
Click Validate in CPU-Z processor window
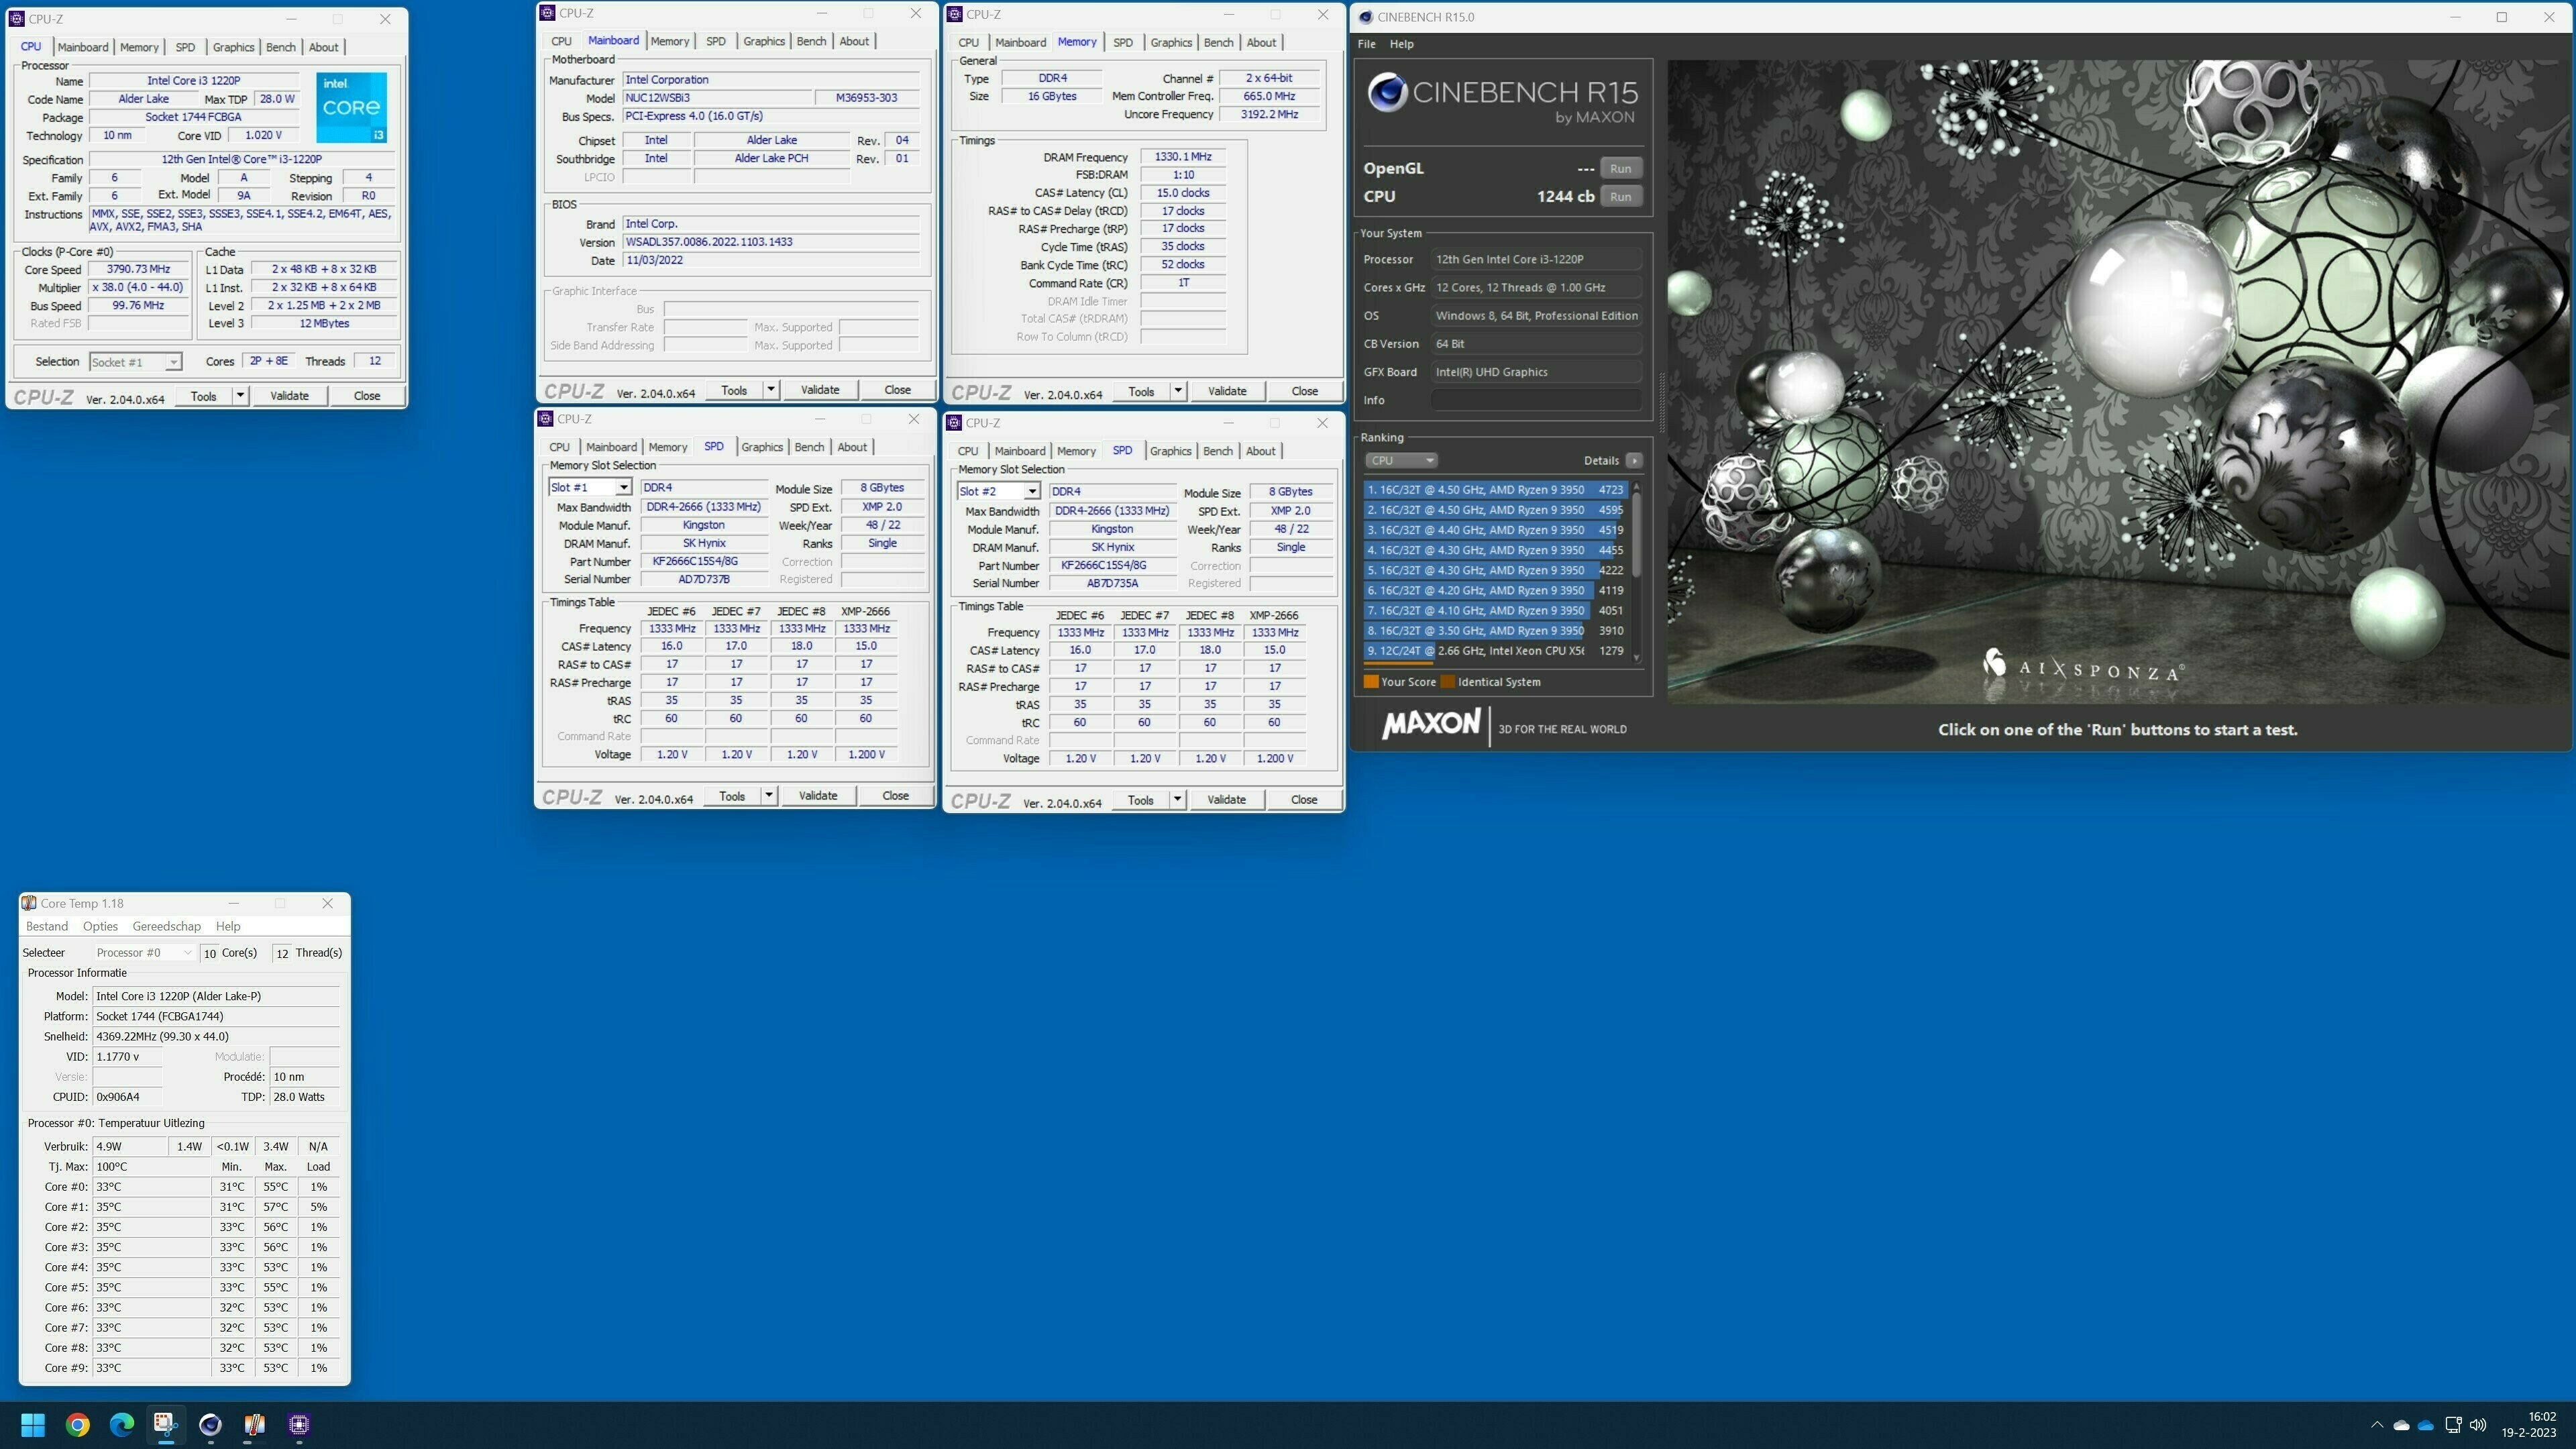289,396
